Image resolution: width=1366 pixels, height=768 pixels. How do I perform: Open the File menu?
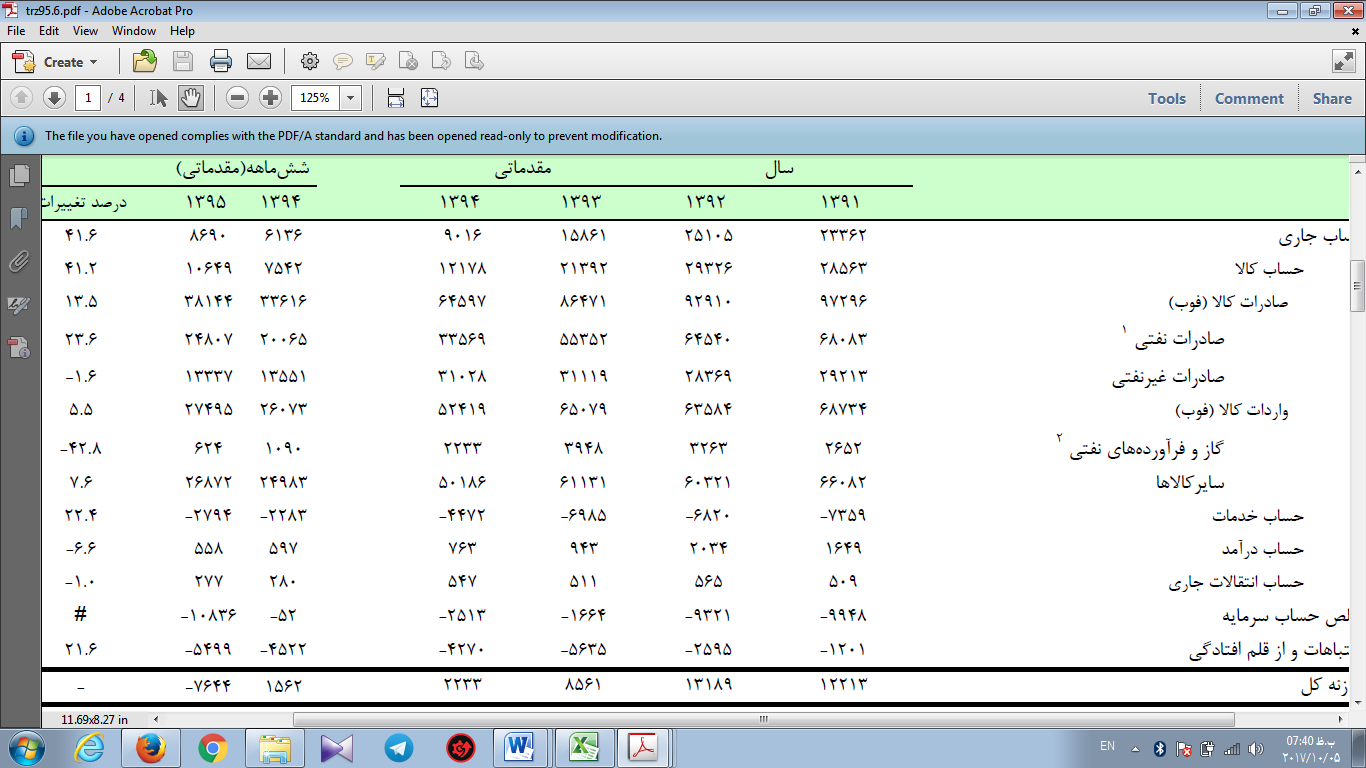(16, 31)
